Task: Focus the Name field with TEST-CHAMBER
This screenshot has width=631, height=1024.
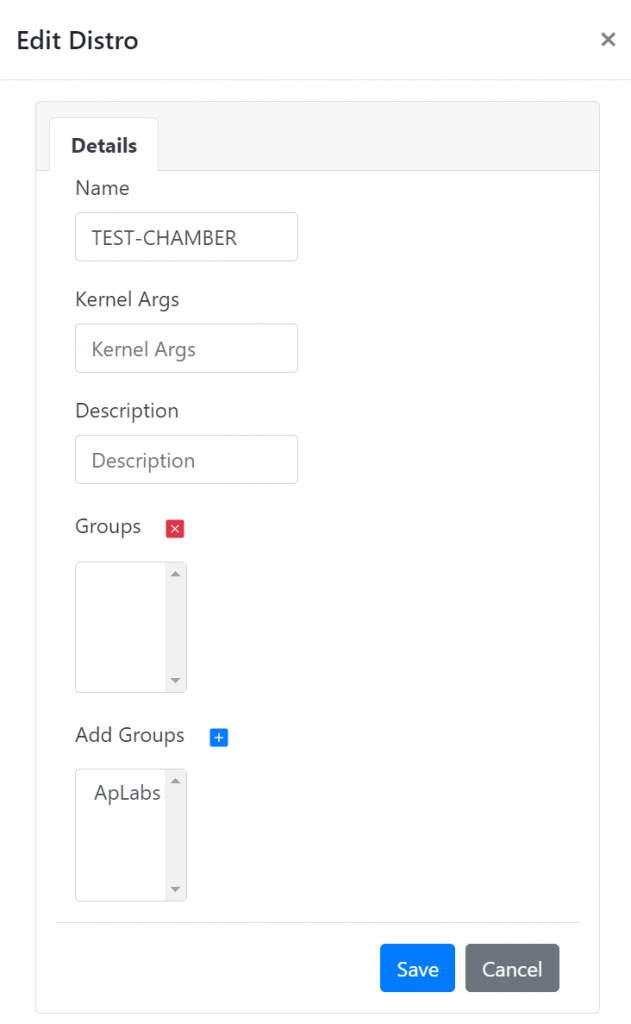Action: 186,237
